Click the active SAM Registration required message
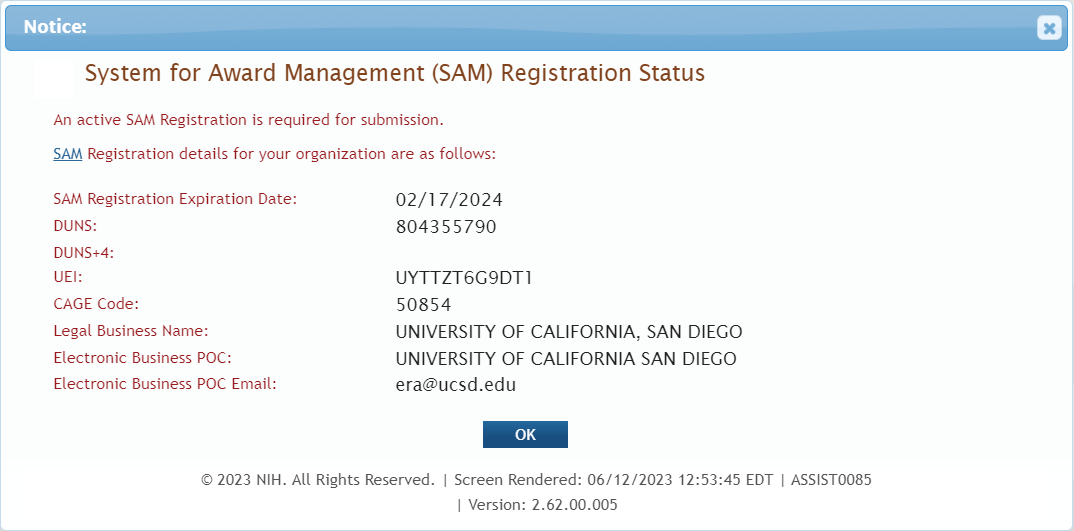 [248, 120]
